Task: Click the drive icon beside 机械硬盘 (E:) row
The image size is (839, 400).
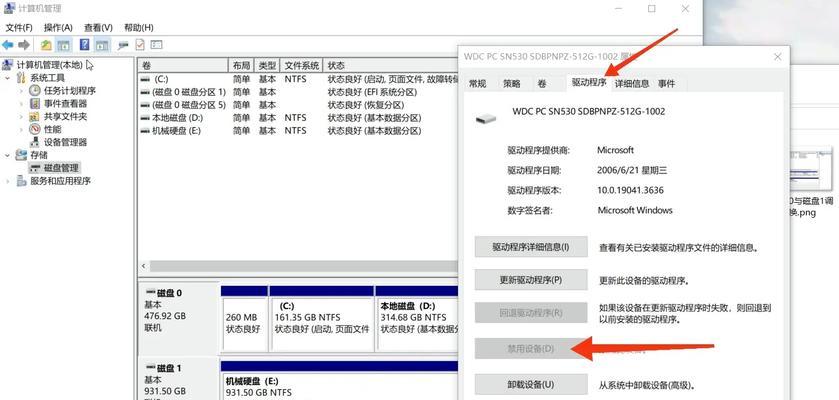Action: click(145, 130)
